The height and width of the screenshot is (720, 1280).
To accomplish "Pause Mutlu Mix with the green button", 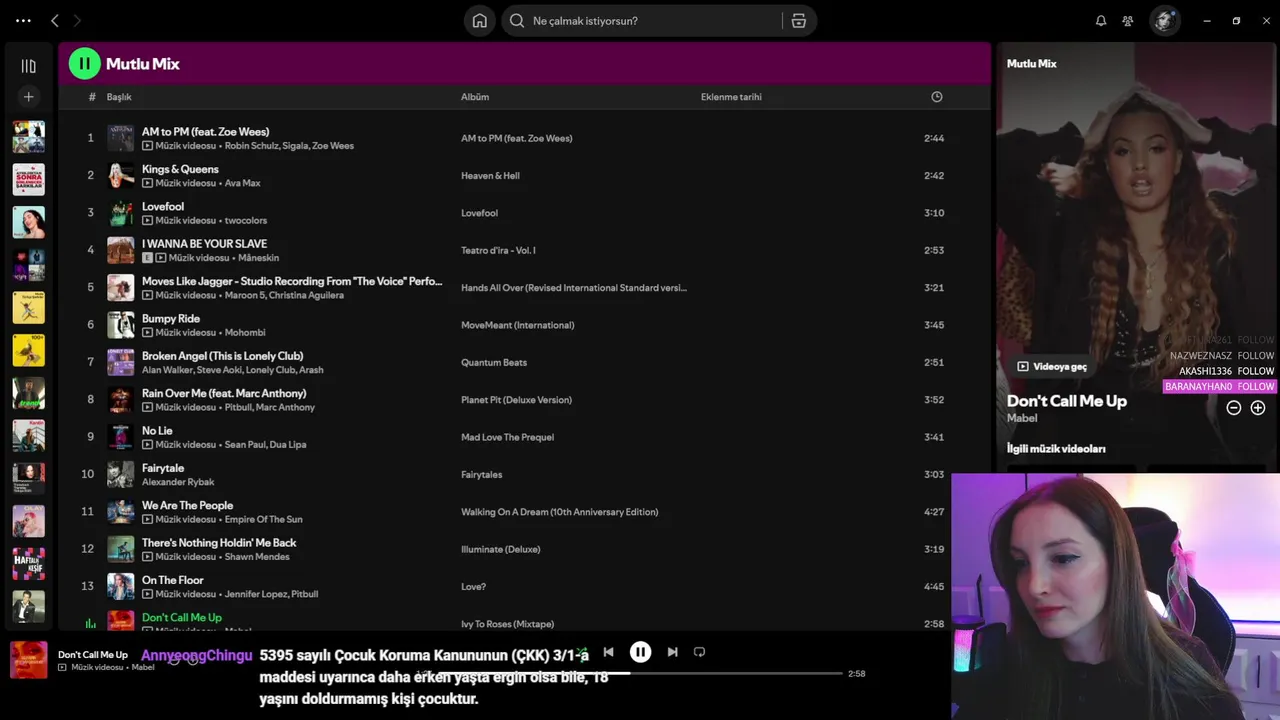I will pos(84,63).
